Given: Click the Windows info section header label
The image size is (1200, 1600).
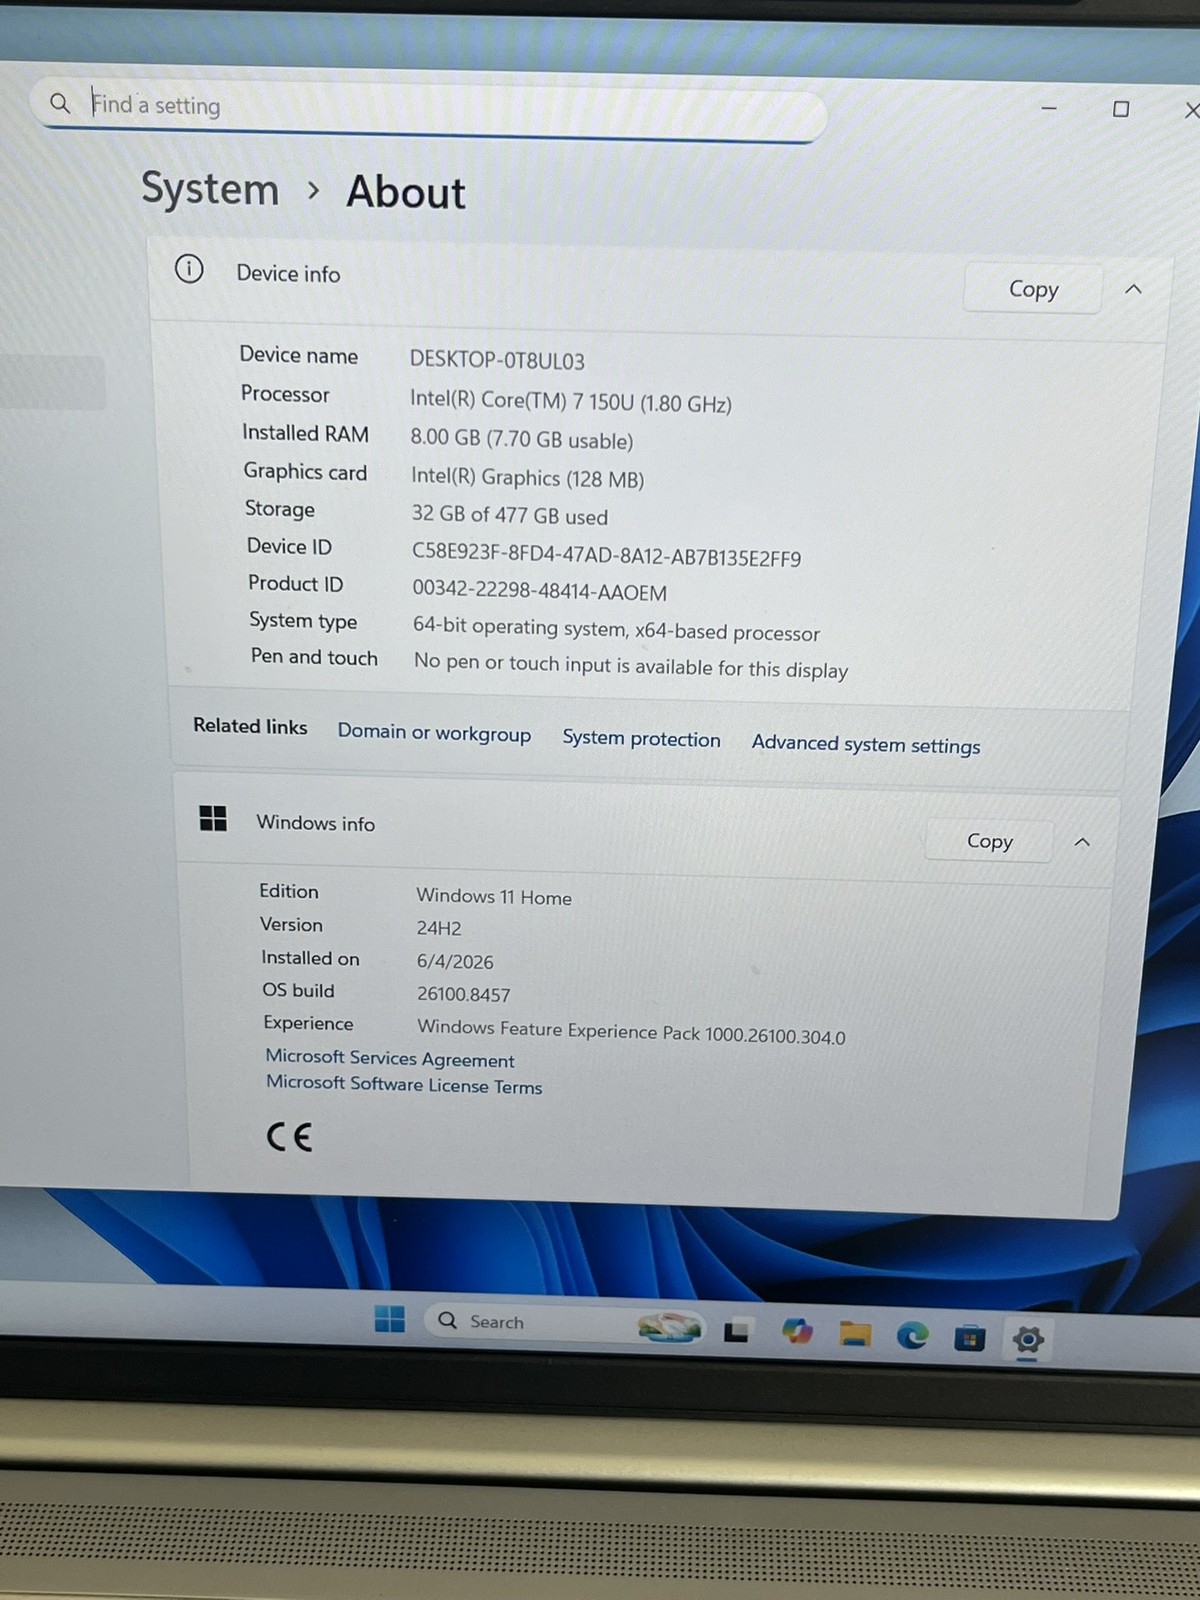Looking at the screenshot, I should tap(315, 822).
